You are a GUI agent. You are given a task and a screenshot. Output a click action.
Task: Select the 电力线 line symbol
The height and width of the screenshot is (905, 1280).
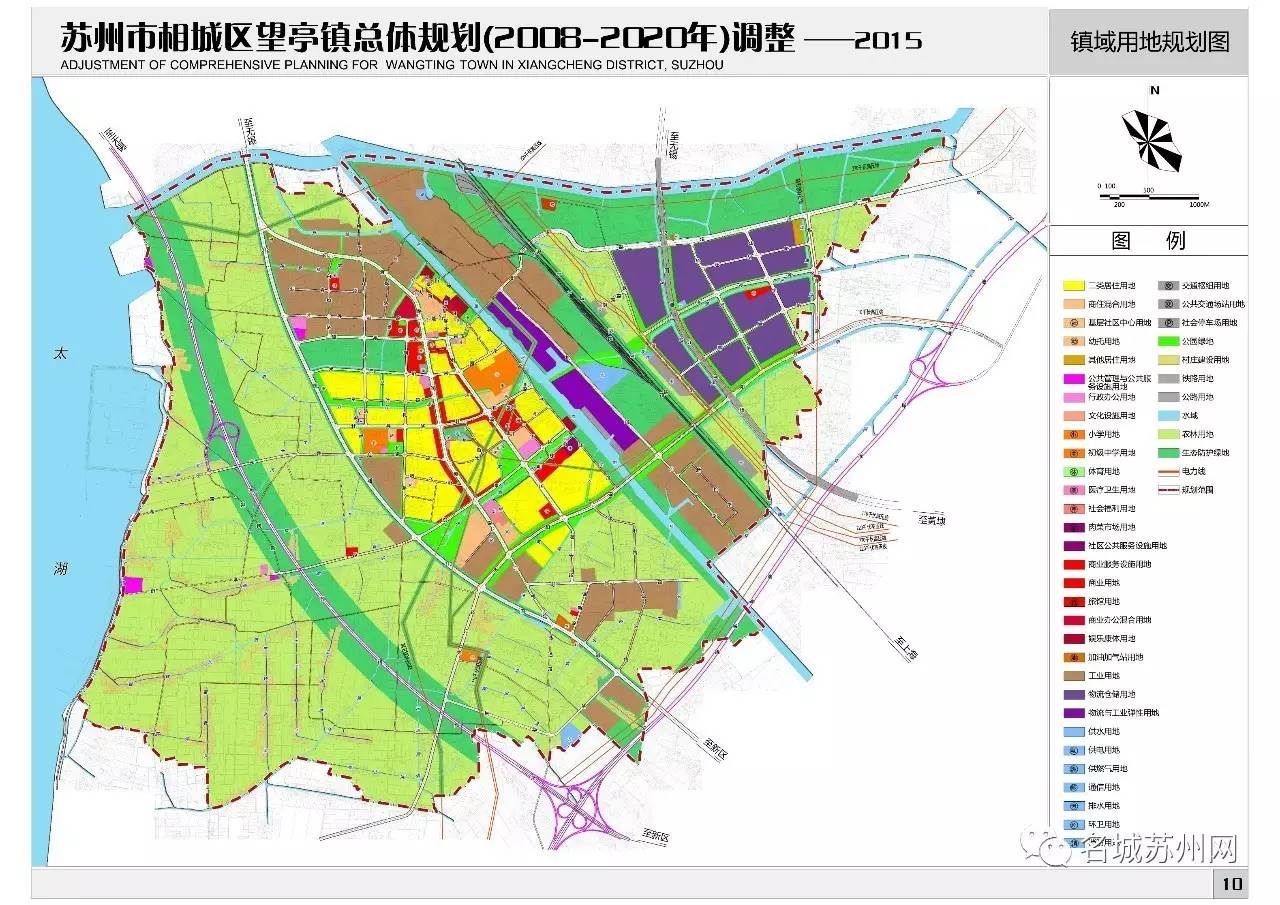pyautogui.click(x=1168, y=471)
